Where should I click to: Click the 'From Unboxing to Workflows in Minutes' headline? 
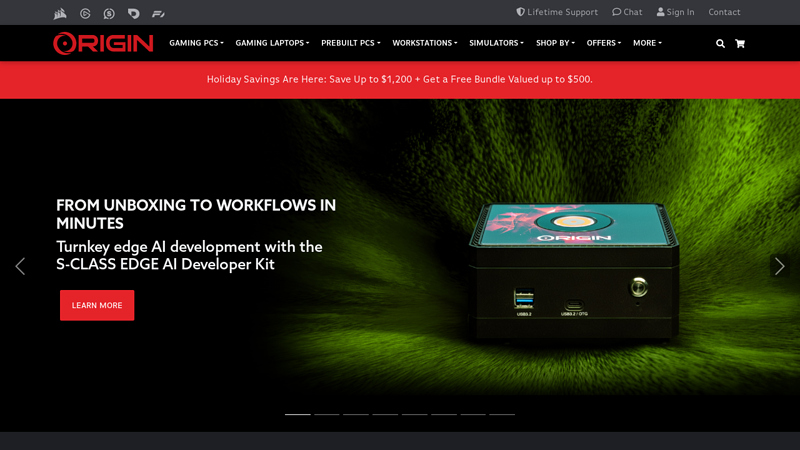196,214
